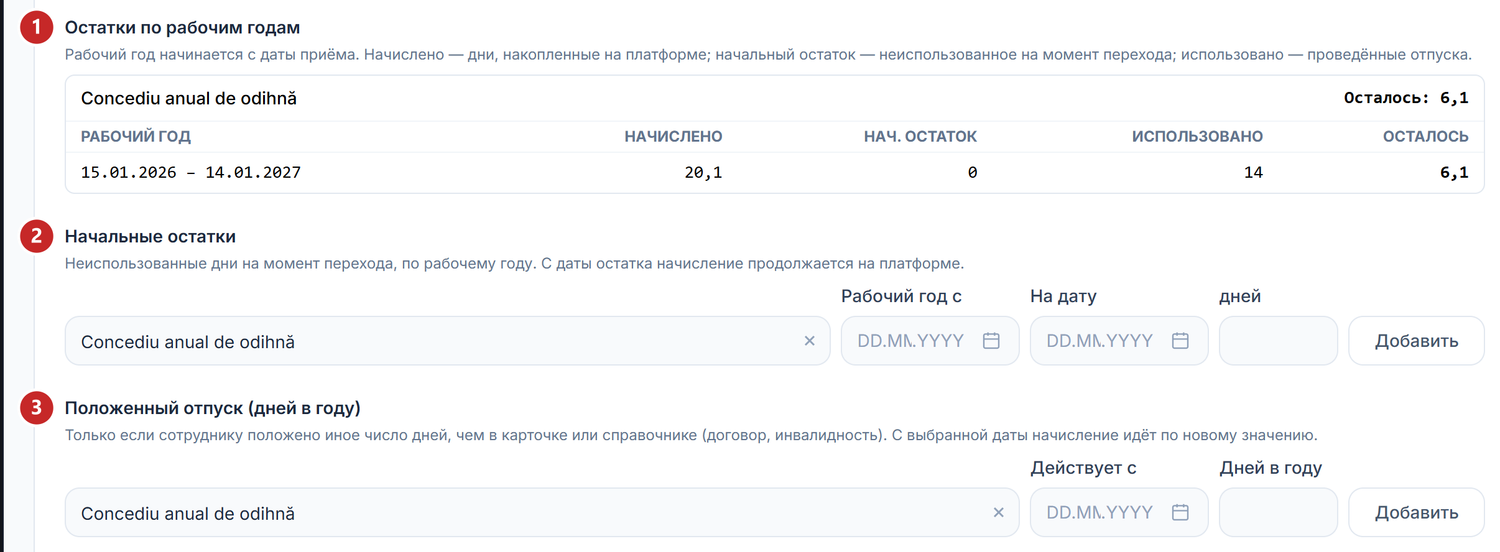Focus the Дней в году input

1278,513
